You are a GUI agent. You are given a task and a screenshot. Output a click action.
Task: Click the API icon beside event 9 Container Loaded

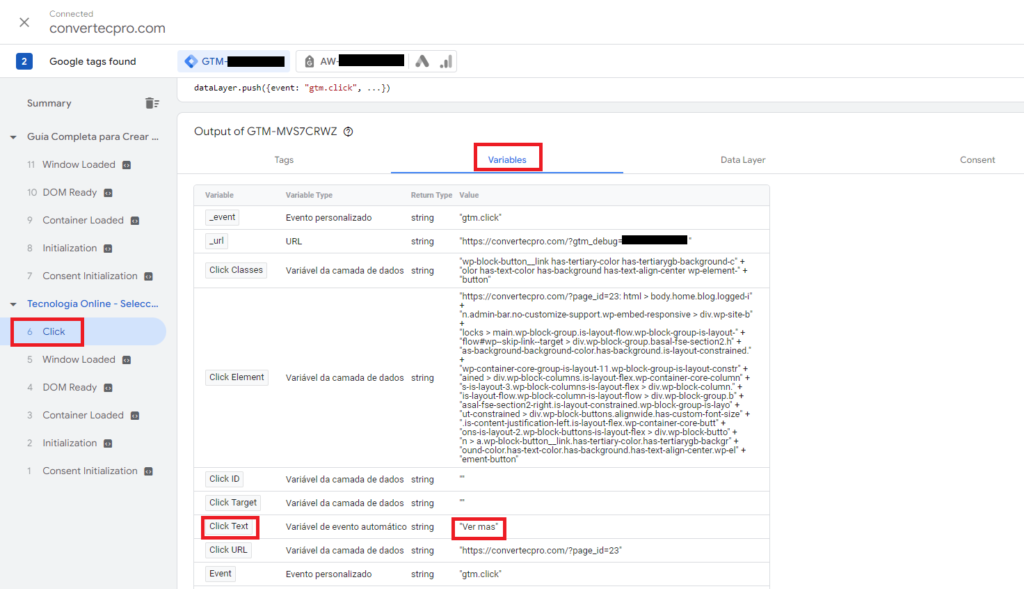tap(135, 221)
